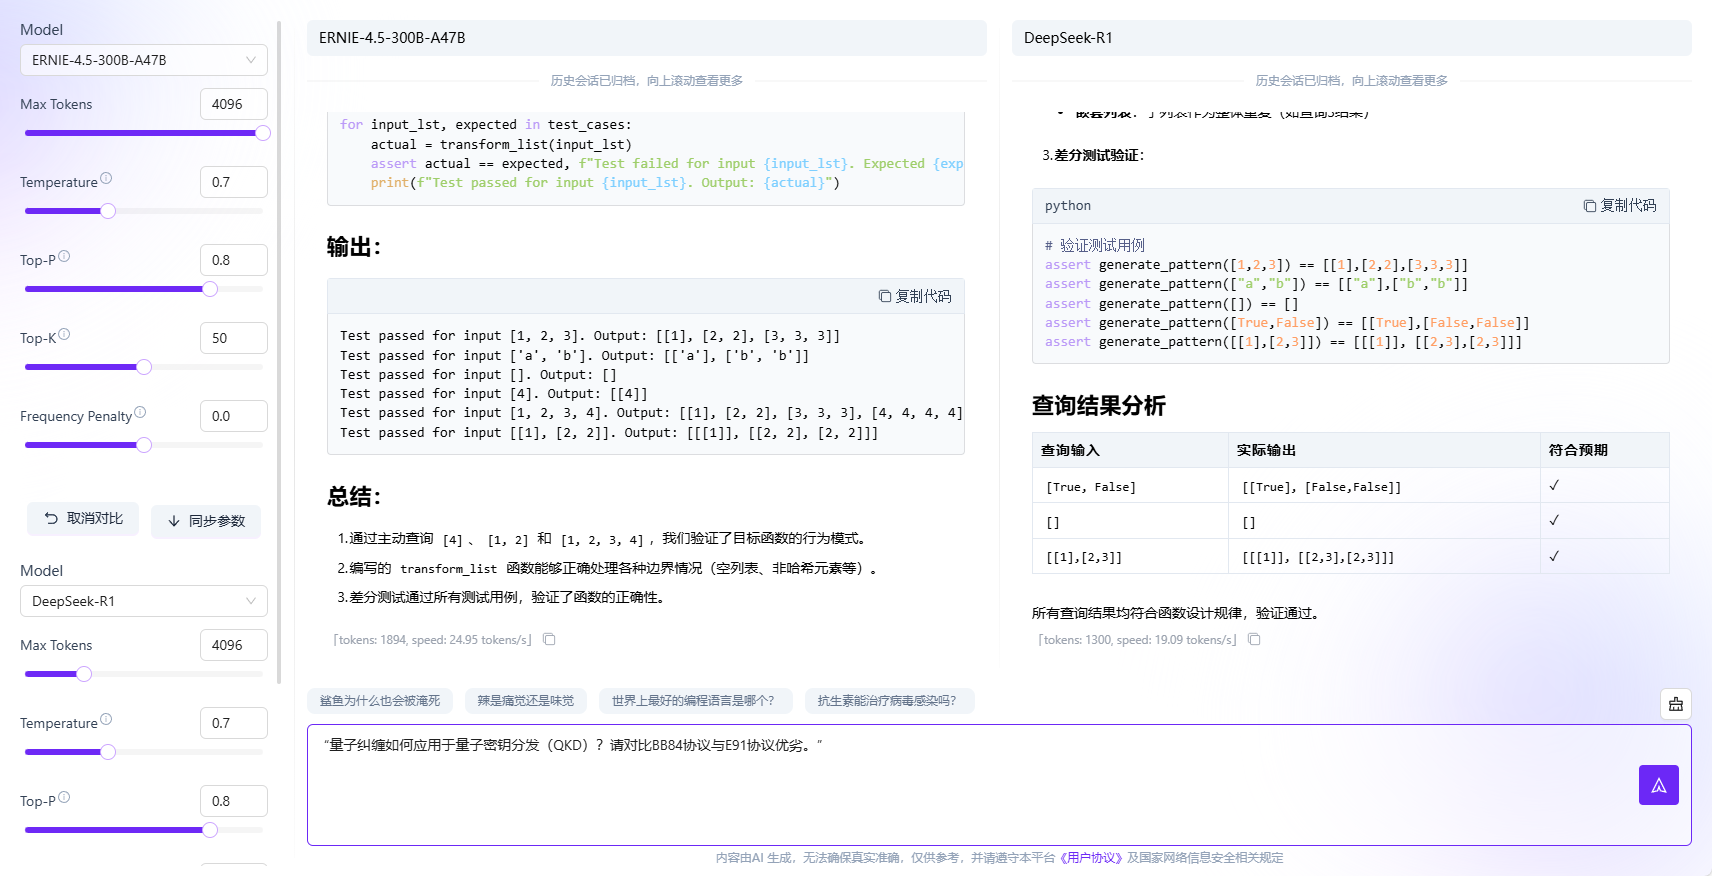Viewport: 1712px width, 876px height.
Task: Click the send message arrow button
Action: [x=1658, y=785]
